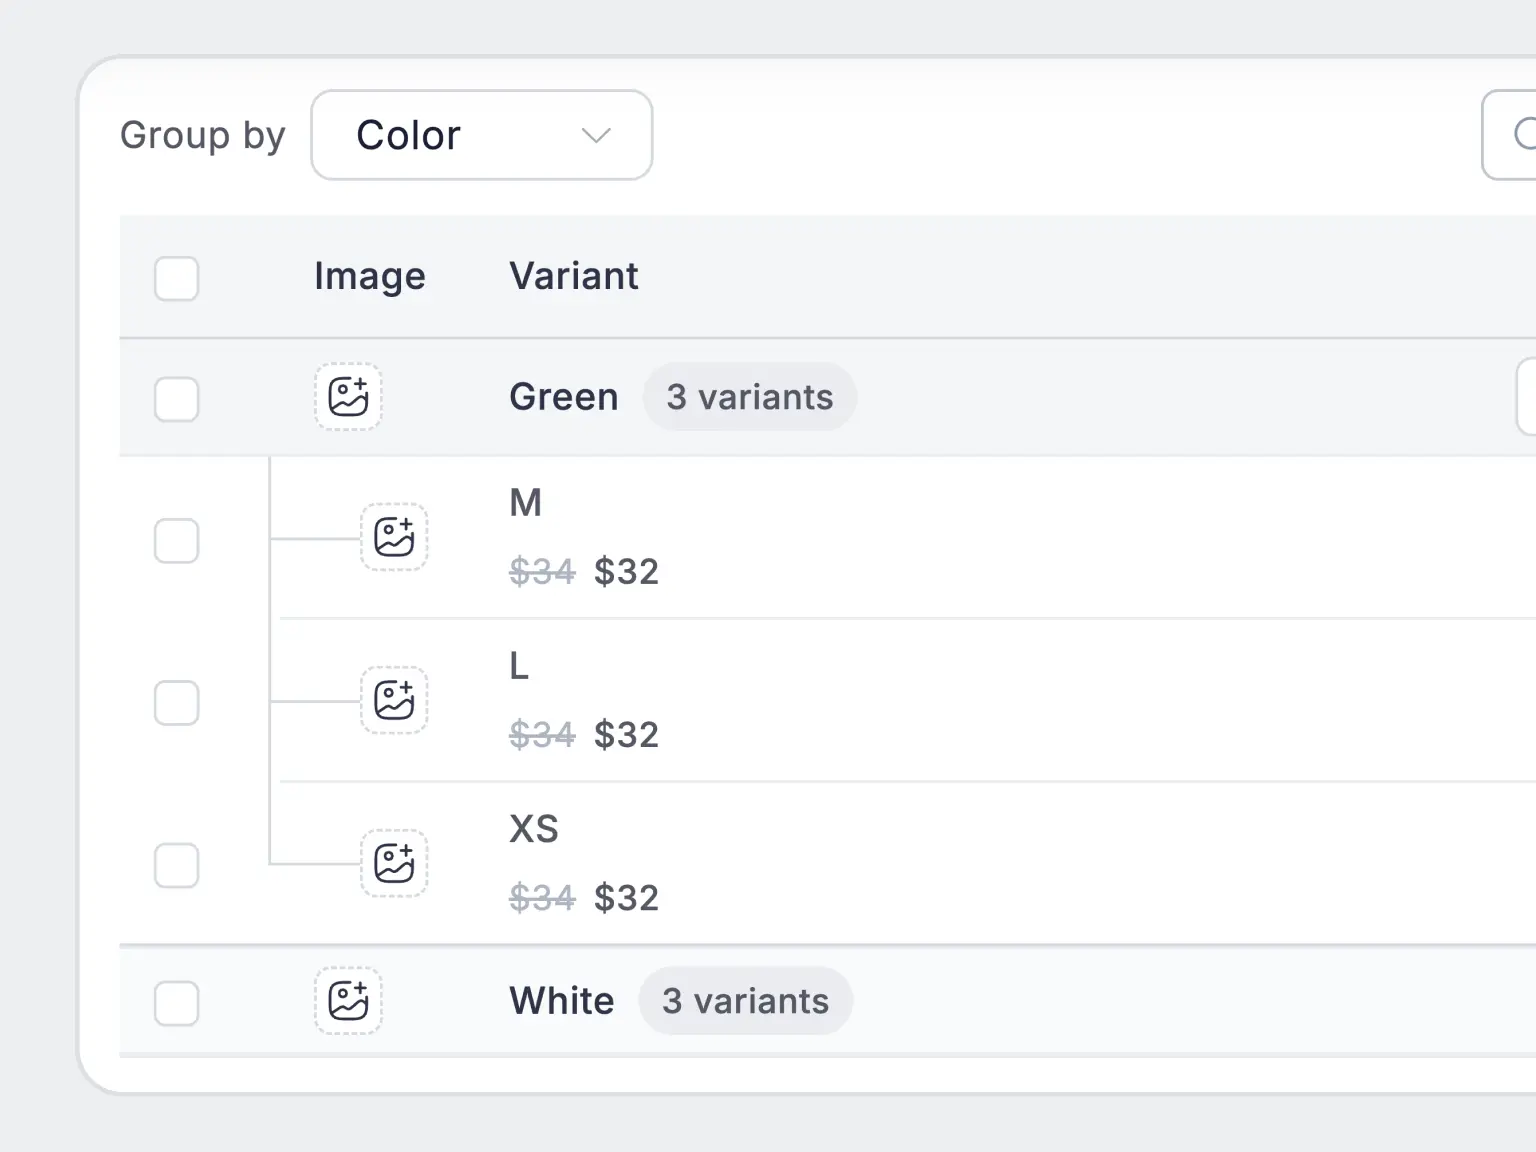
Task: Click the Group by label
Action: (x=203, y=136)
